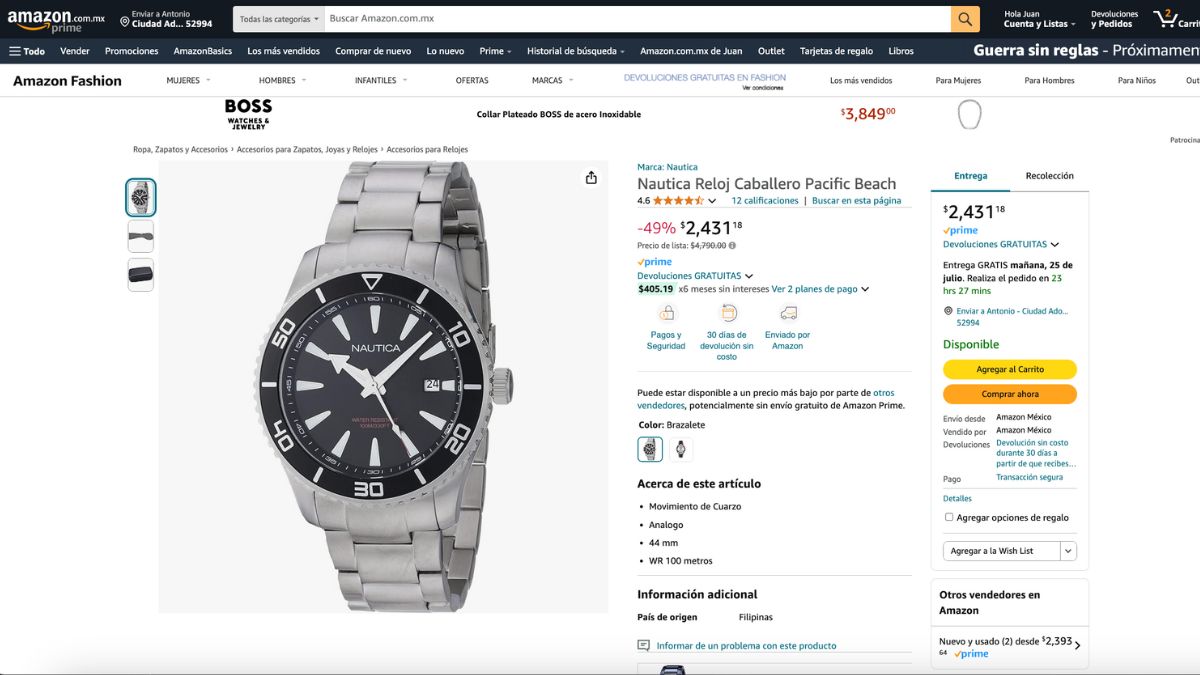This screenshot has height=675, width=1200.
Task: Expand Agregar a la Wish List arrow
Action: click(1068, 551)
